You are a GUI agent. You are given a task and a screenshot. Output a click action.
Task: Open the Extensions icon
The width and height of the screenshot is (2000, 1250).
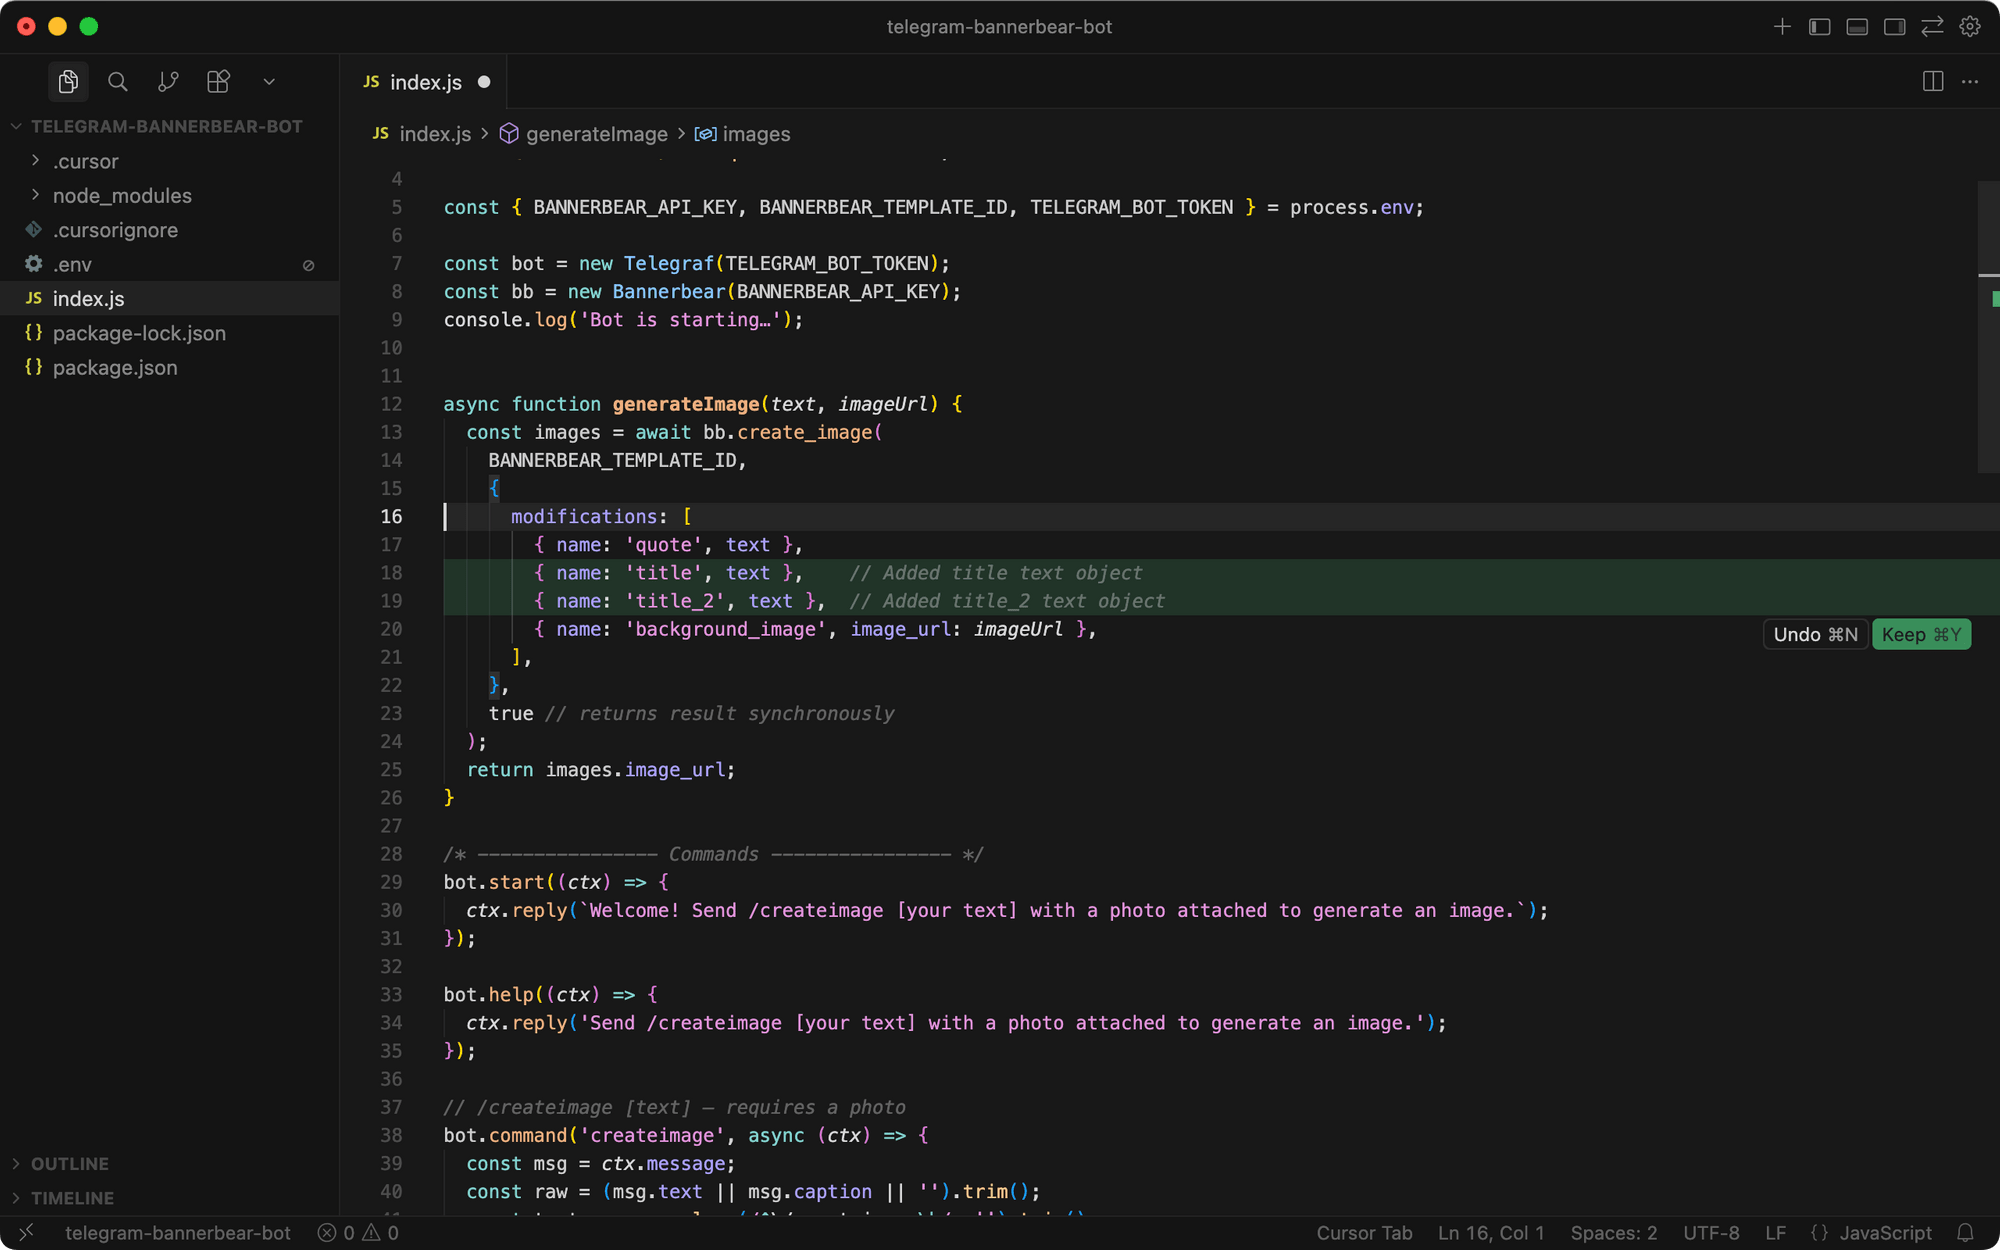tap(218, 82)
